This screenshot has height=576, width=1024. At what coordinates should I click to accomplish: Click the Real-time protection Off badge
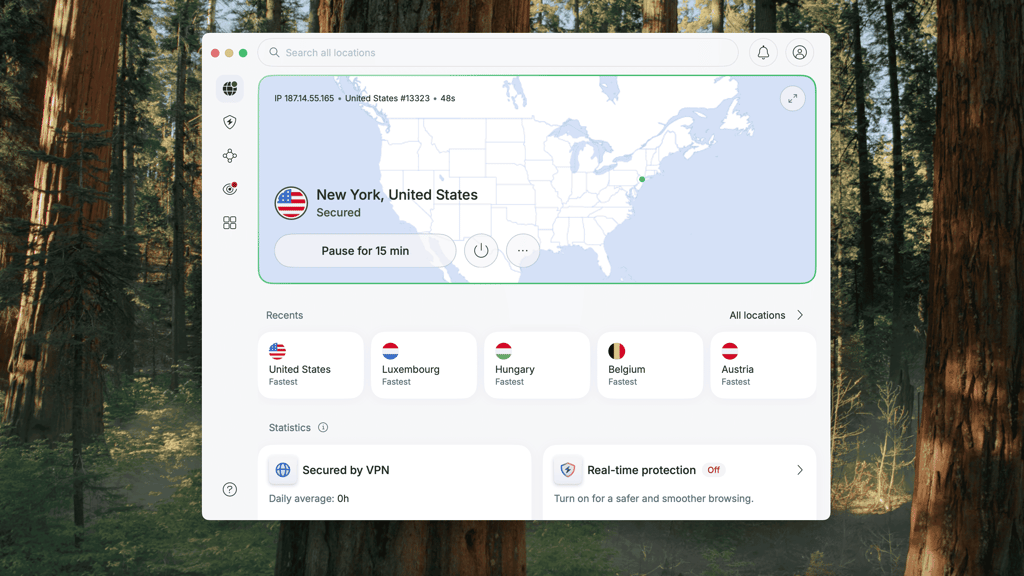[x=714, y=470]
